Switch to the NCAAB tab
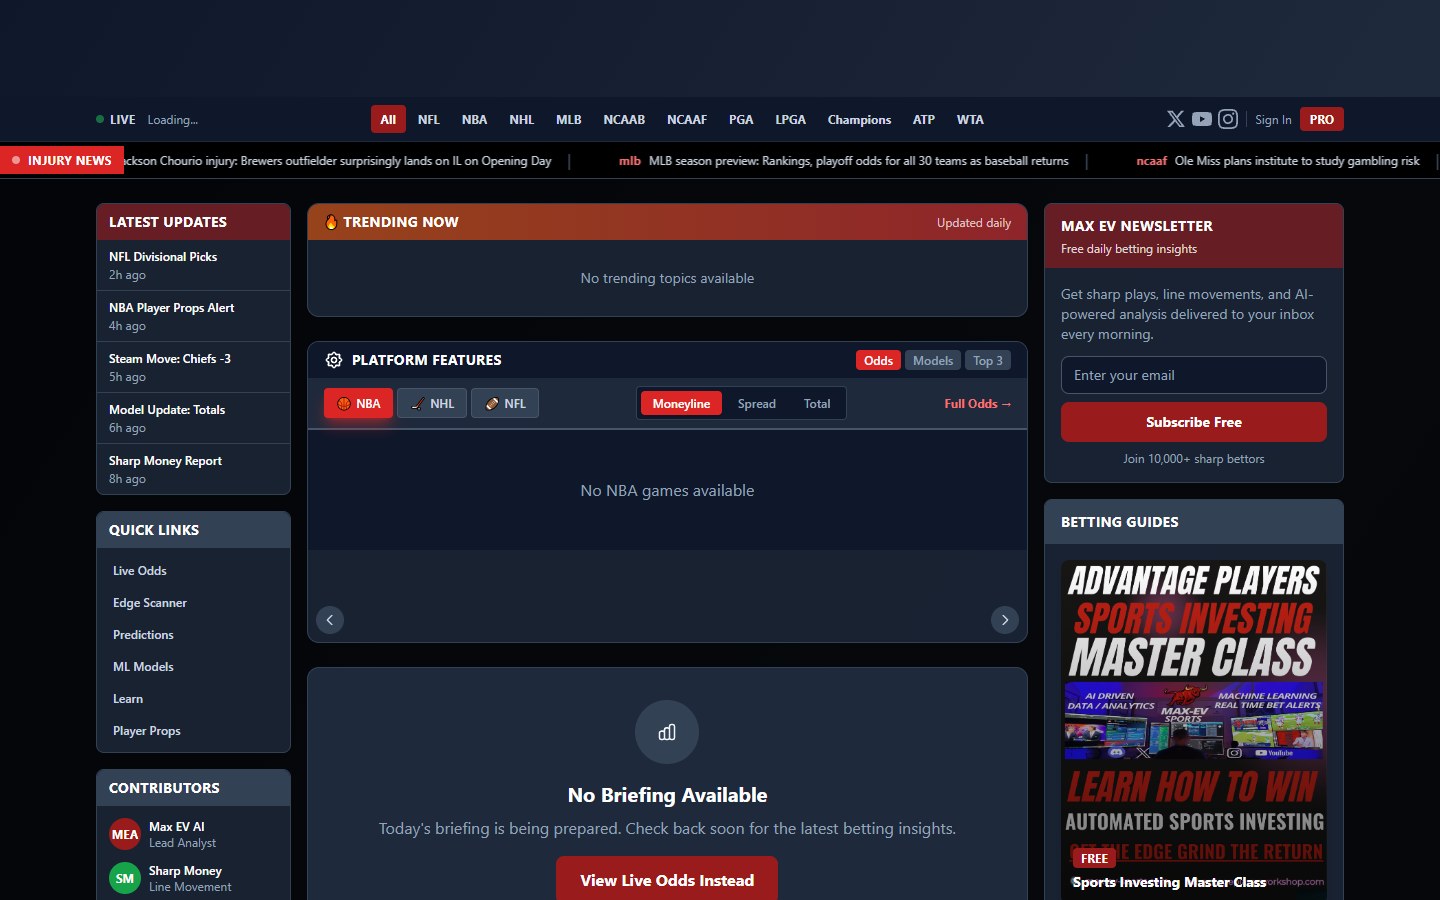The width and height of the screenshot is (1440, 900). [624, 119]
